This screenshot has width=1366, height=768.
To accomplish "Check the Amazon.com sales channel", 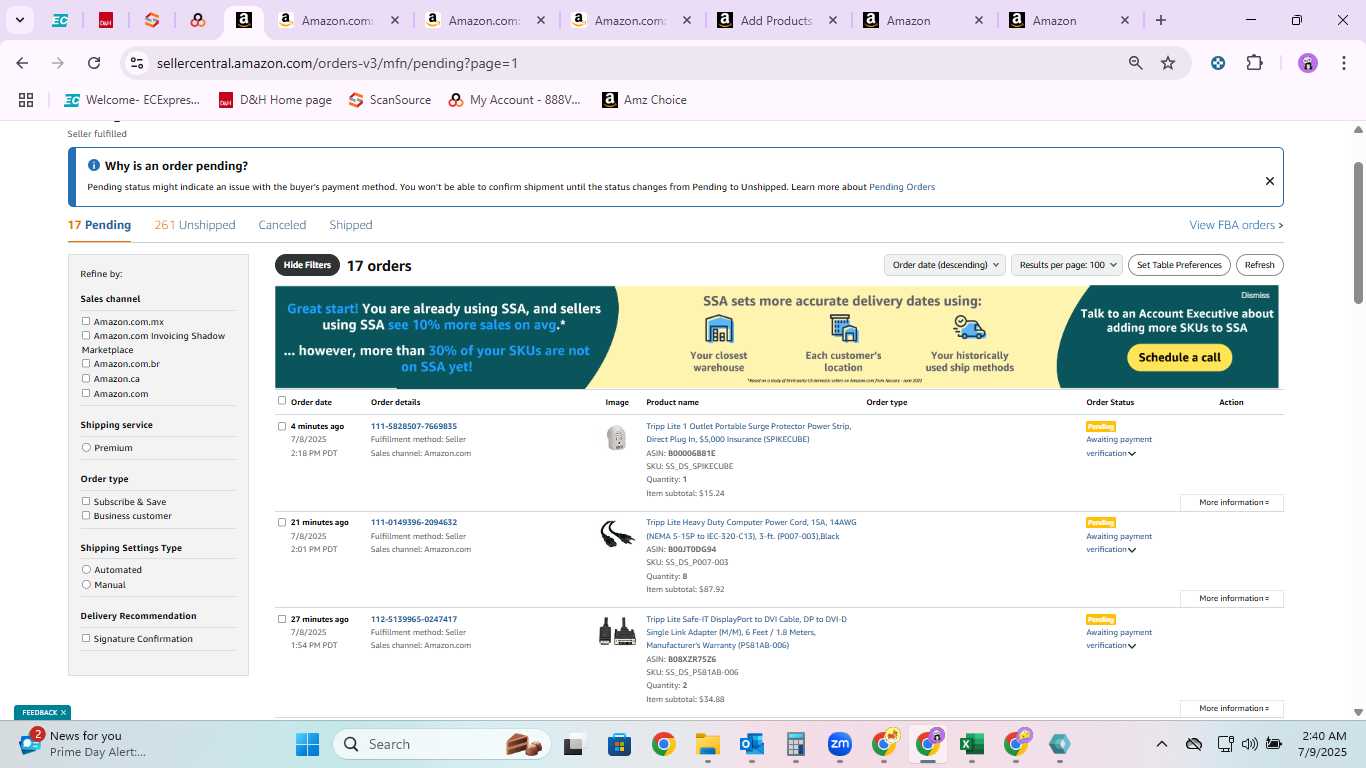I will [86, 393].
